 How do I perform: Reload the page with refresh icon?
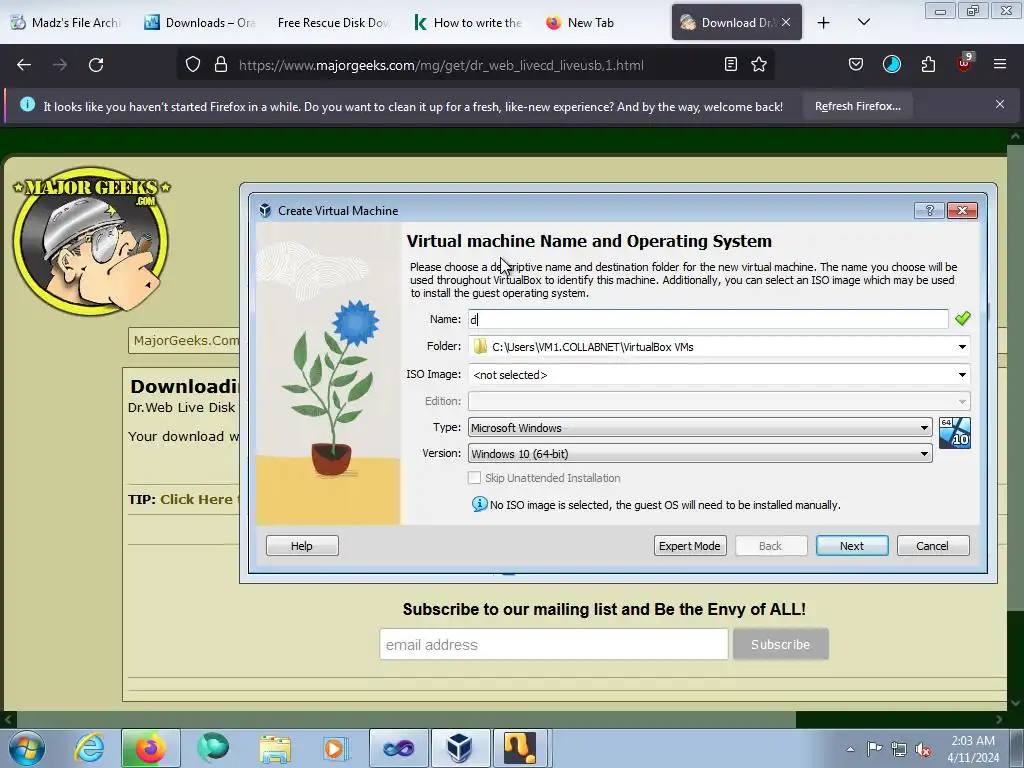click(x=96, y=65)
